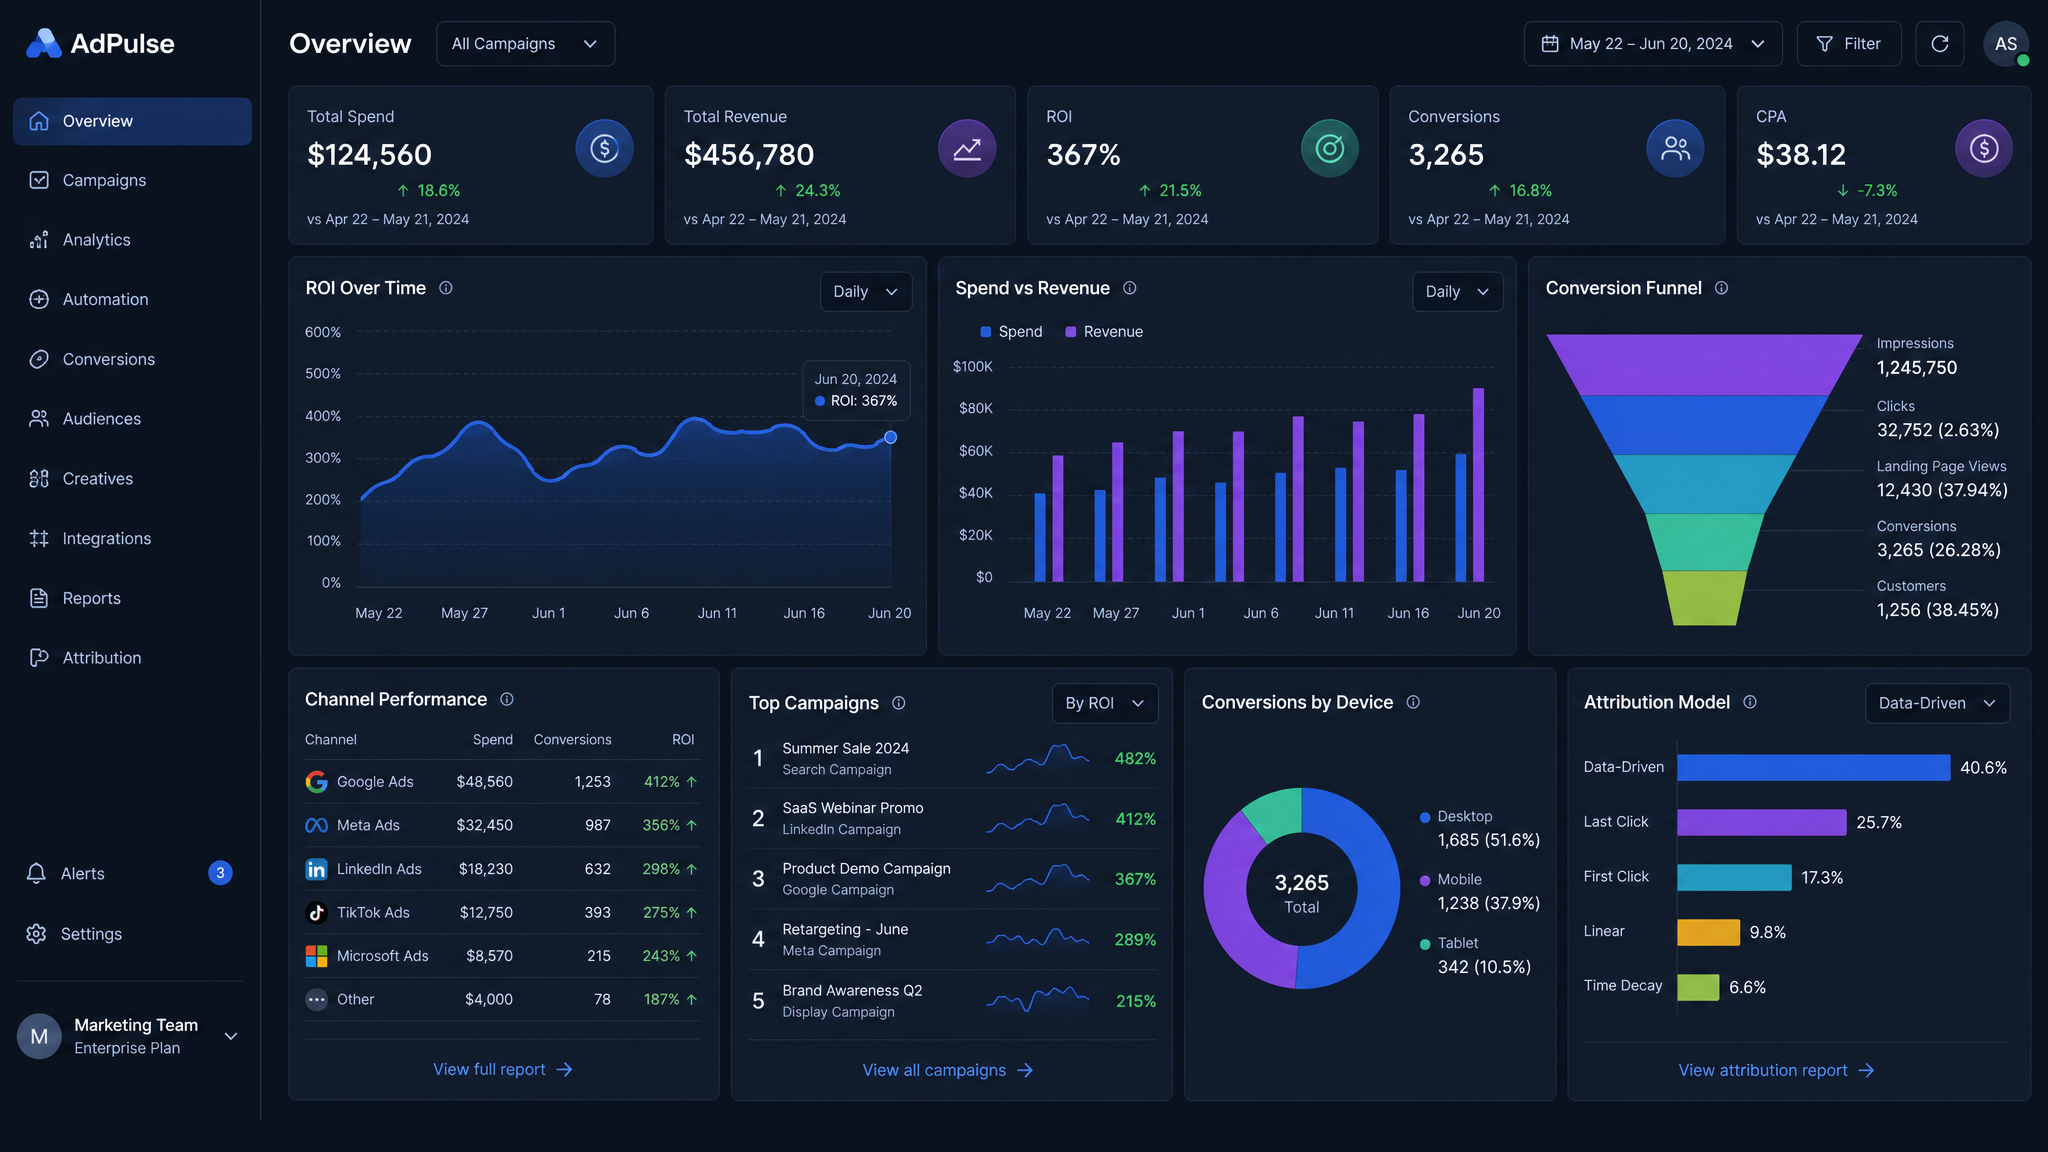Click the Other channel ellipsis icon
The width and height of the screenshot is (2048, 1152).
tap(316, 999)
